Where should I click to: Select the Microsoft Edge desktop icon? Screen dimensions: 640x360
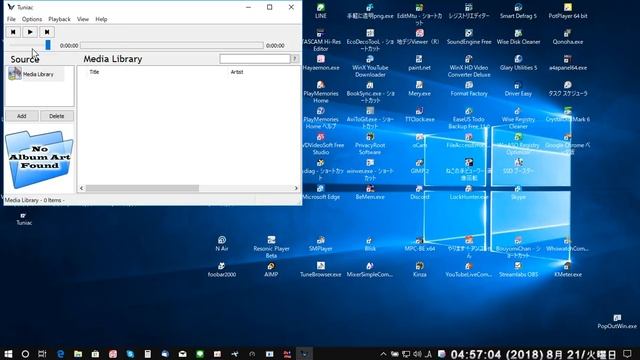(321, 192)
